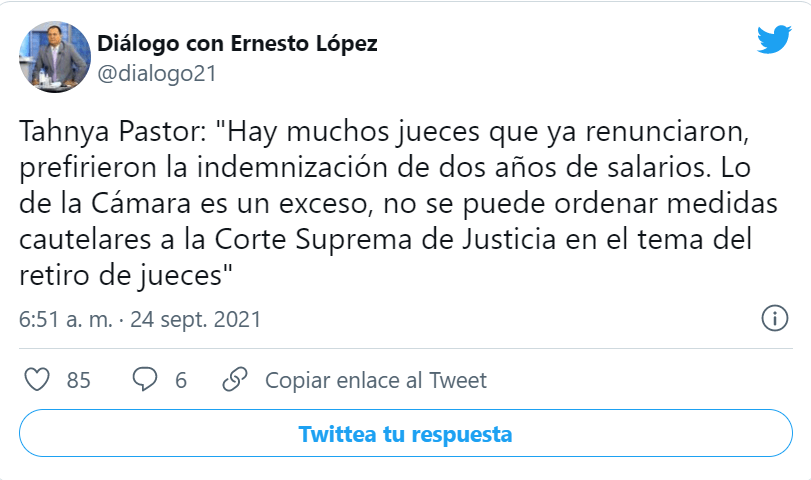The height and width of the screenshot is (480, 811).
Task: Click the 6 replies count
Action: [x=181, y=380]
